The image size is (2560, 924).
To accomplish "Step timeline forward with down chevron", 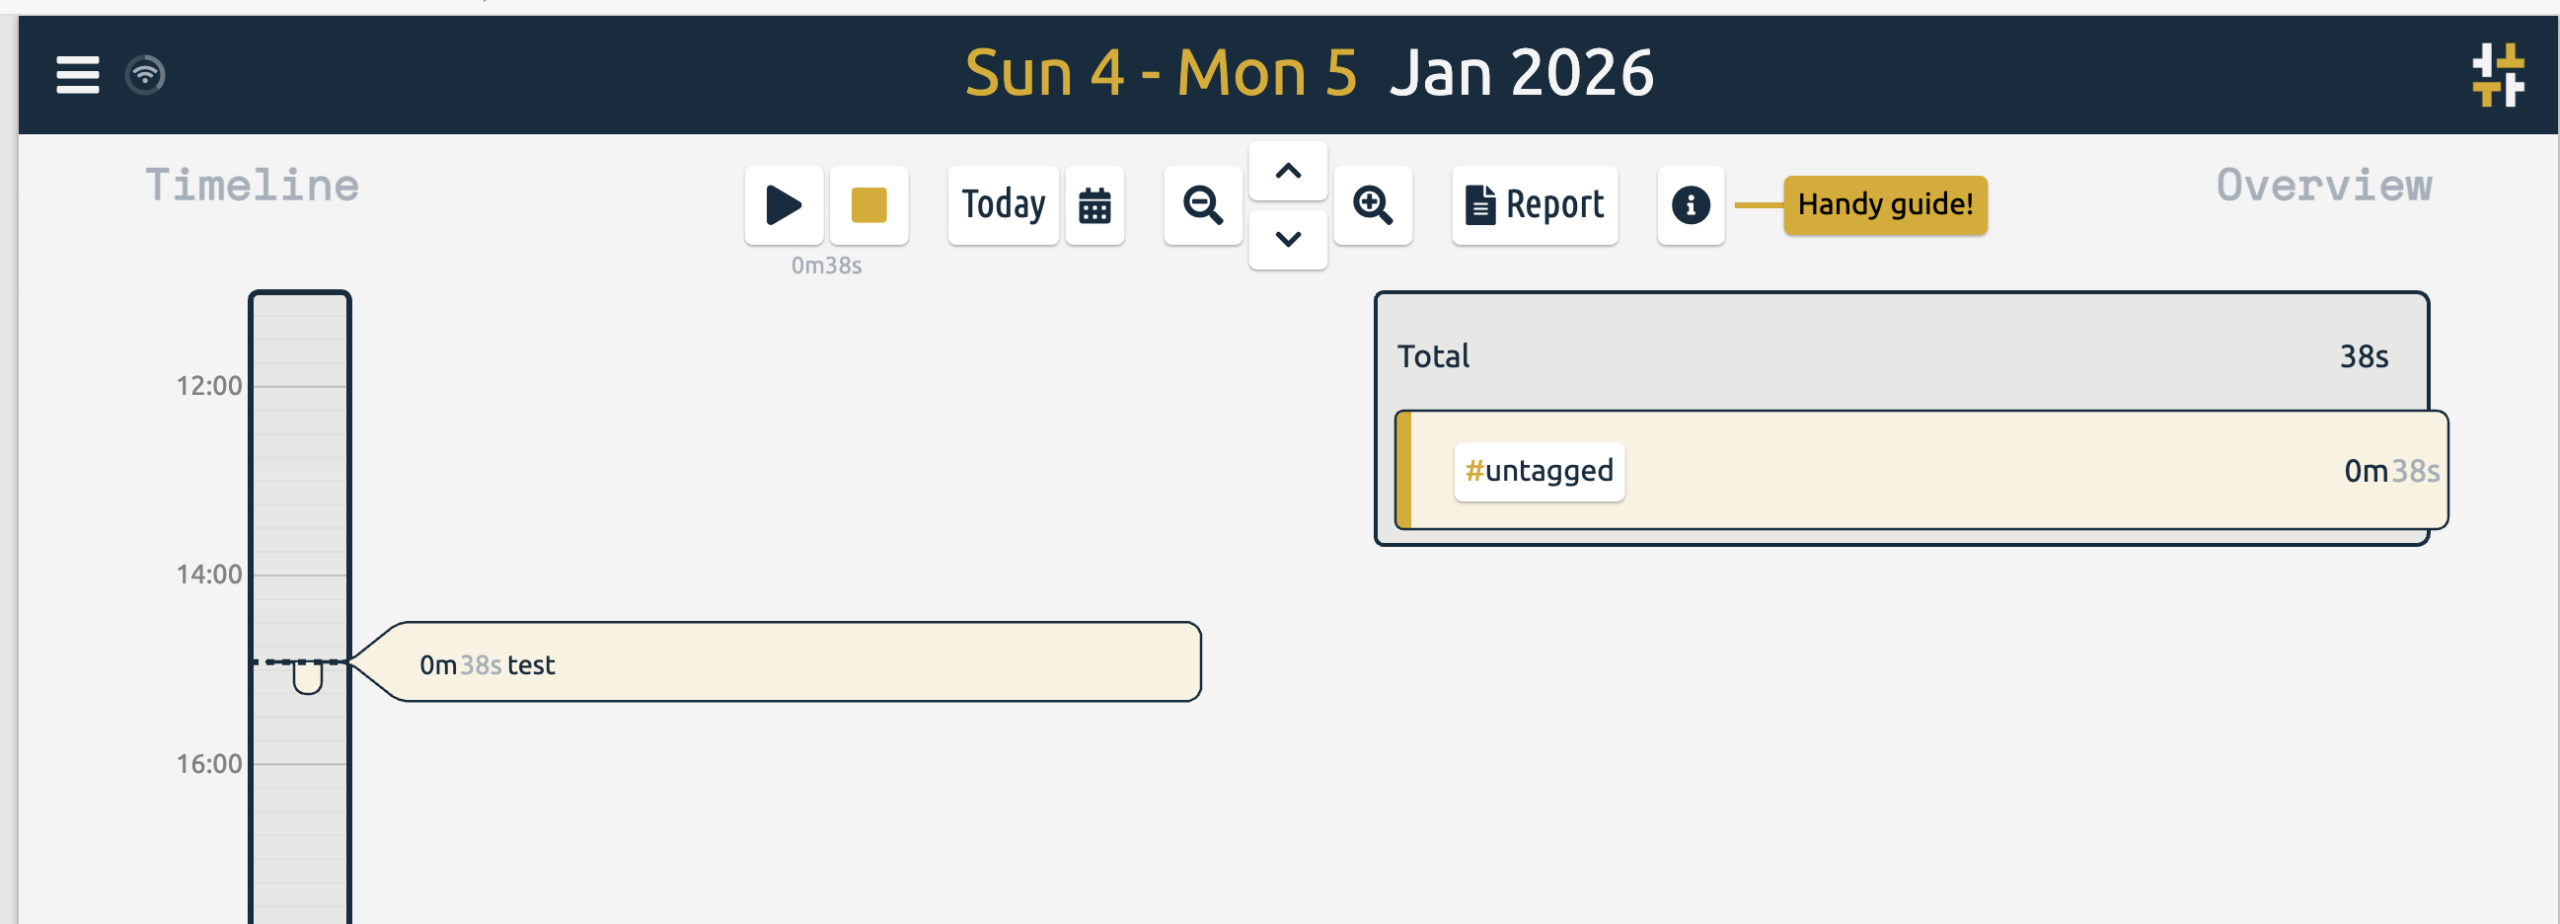I will click(x=1288, y=240).
